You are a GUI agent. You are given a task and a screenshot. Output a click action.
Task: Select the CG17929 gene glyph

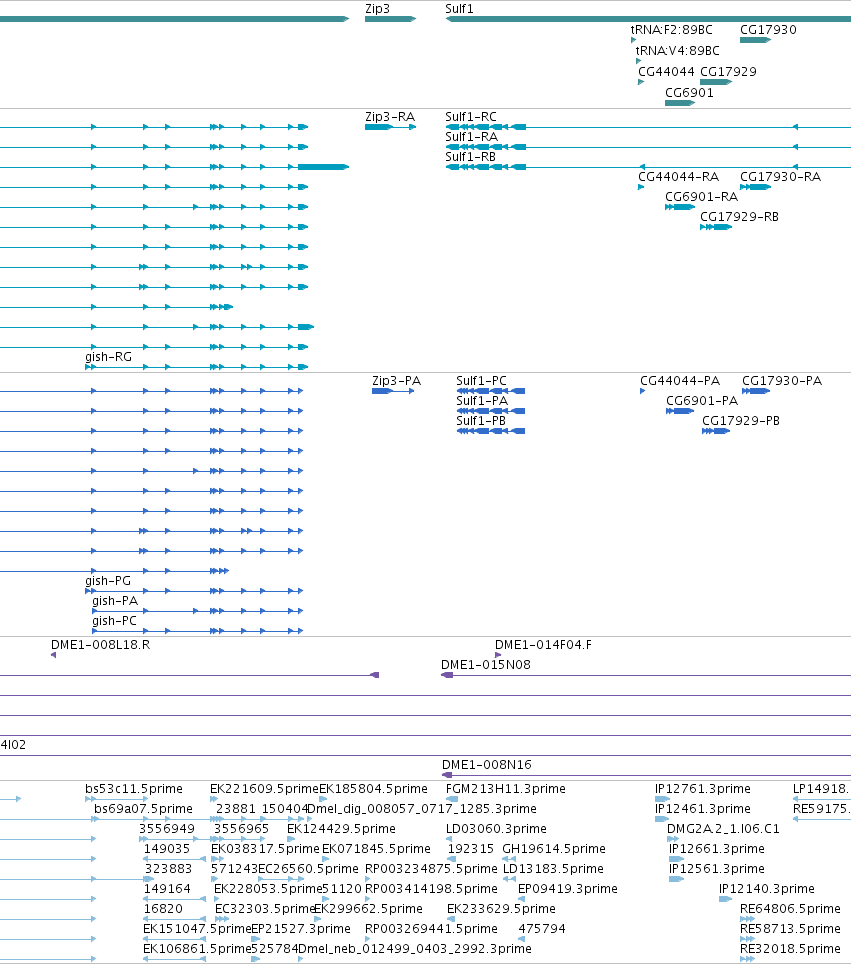coord(716,82)
